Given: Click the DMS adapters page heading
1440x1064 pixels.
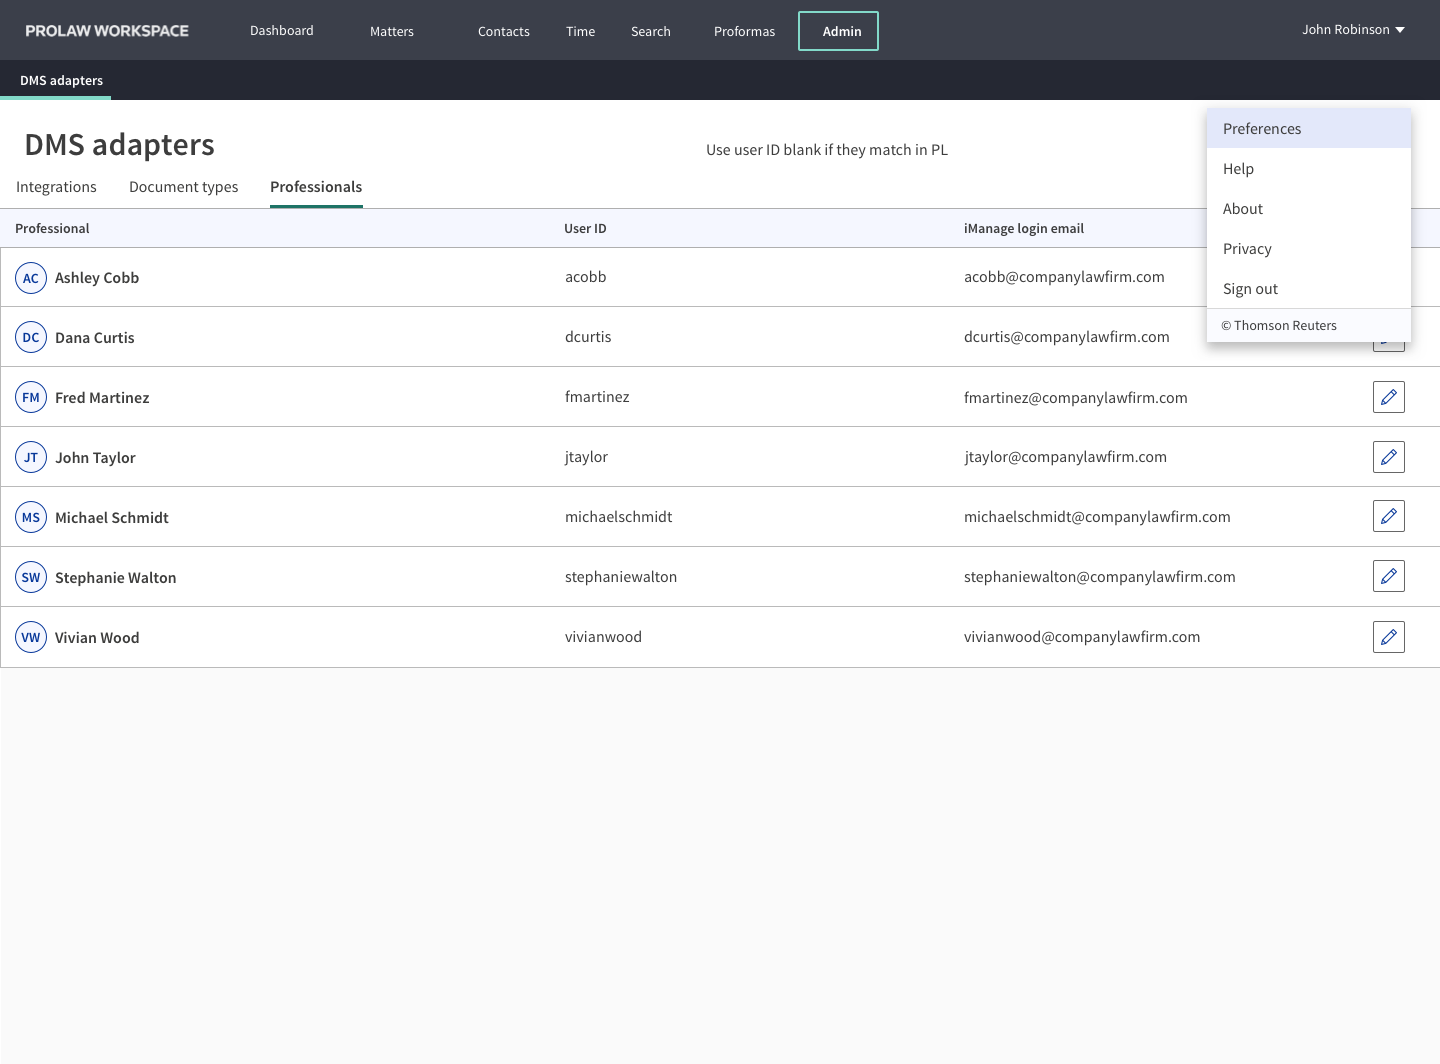Looking at the screenshot, I should coord(119,145).
